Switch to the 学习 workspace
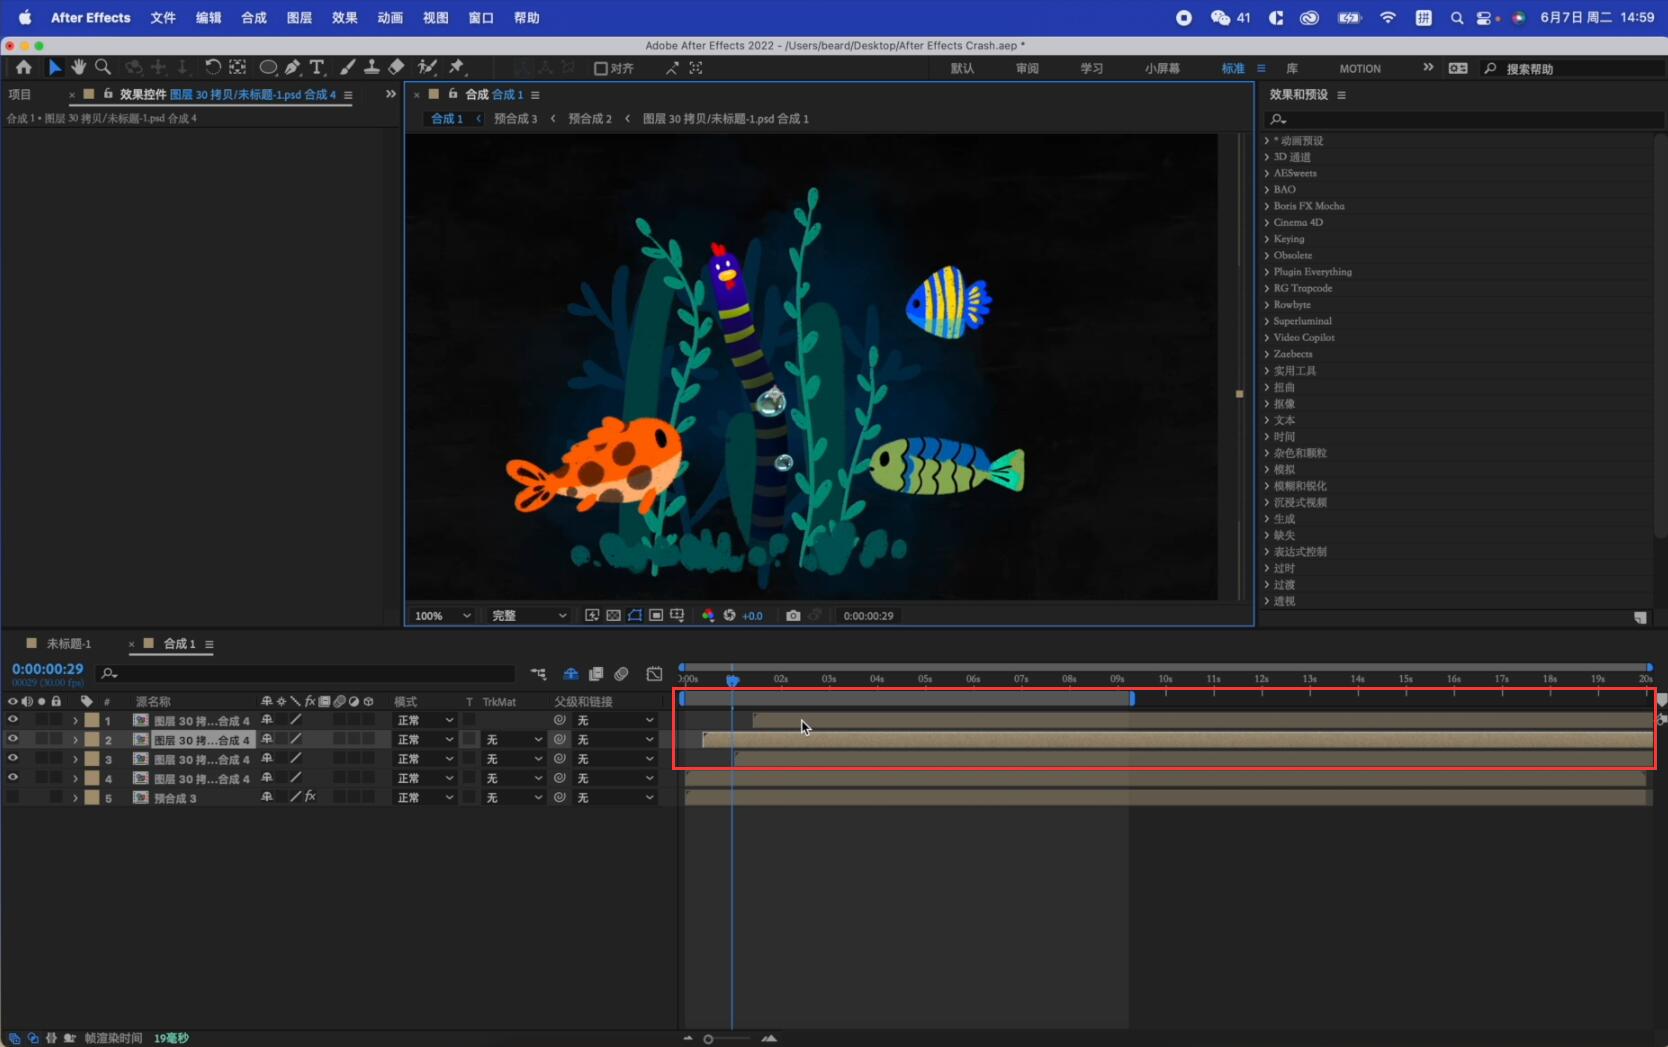Screen dimensions: 1668x1047 [1091, 68]
